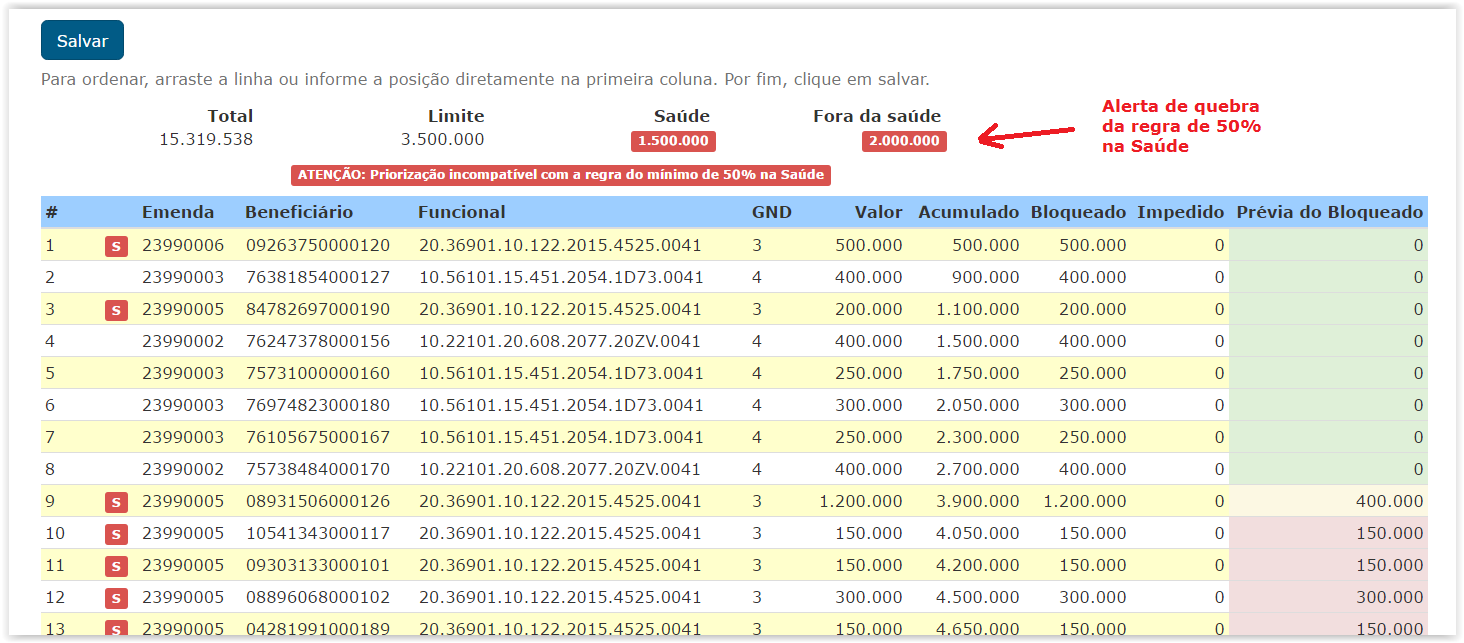Select position number cell of row 8
Screen dimensions: 1464x643
50,469
